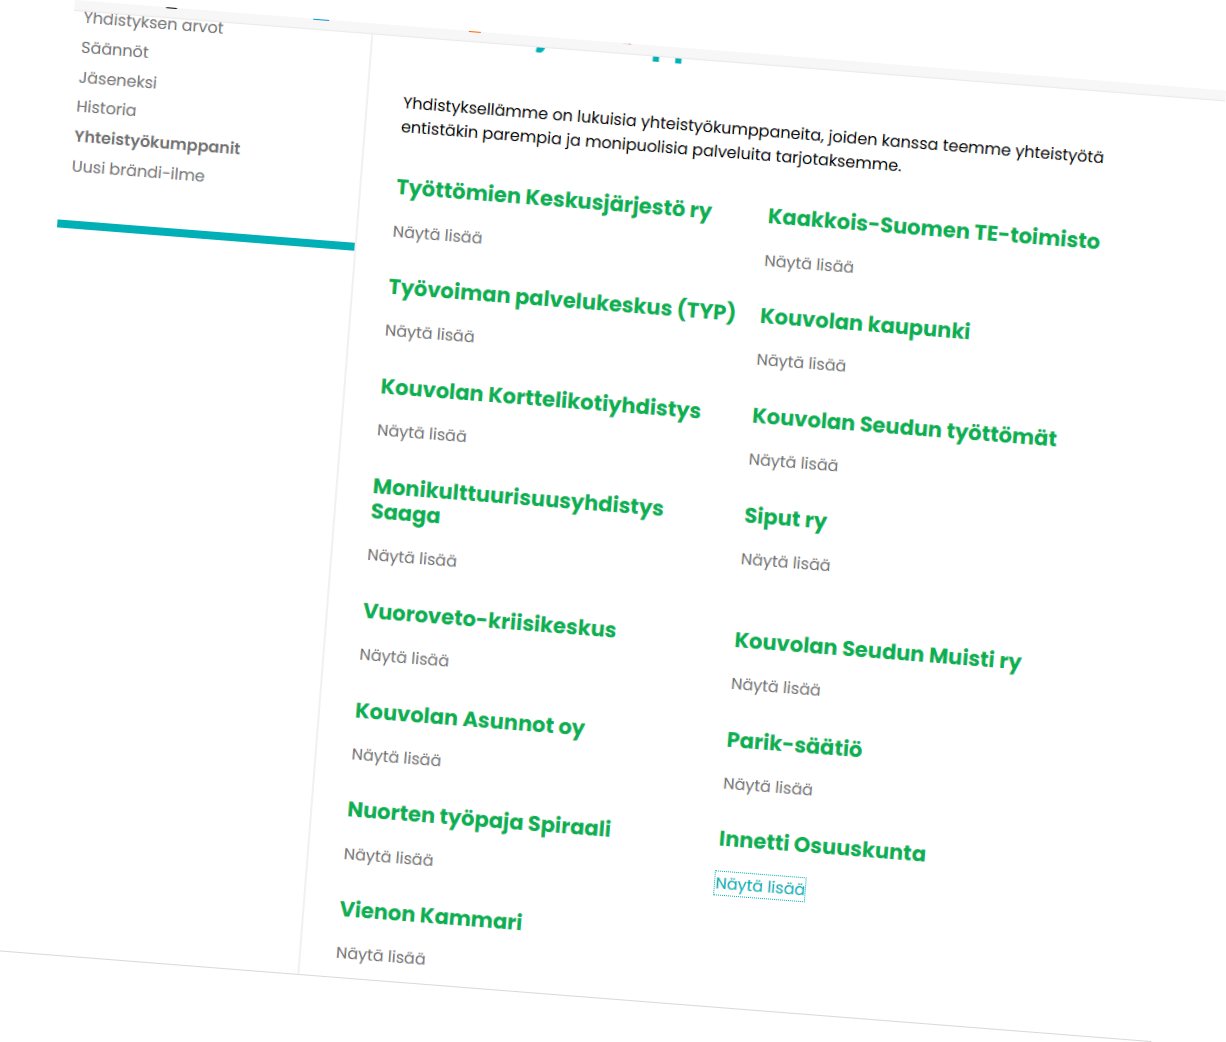Image resolution: width=1226 pixels, height=1042 pixels.
Task: Expand Näytä lisää under Kouvolan kaupunki
Action: click(801, 362)
